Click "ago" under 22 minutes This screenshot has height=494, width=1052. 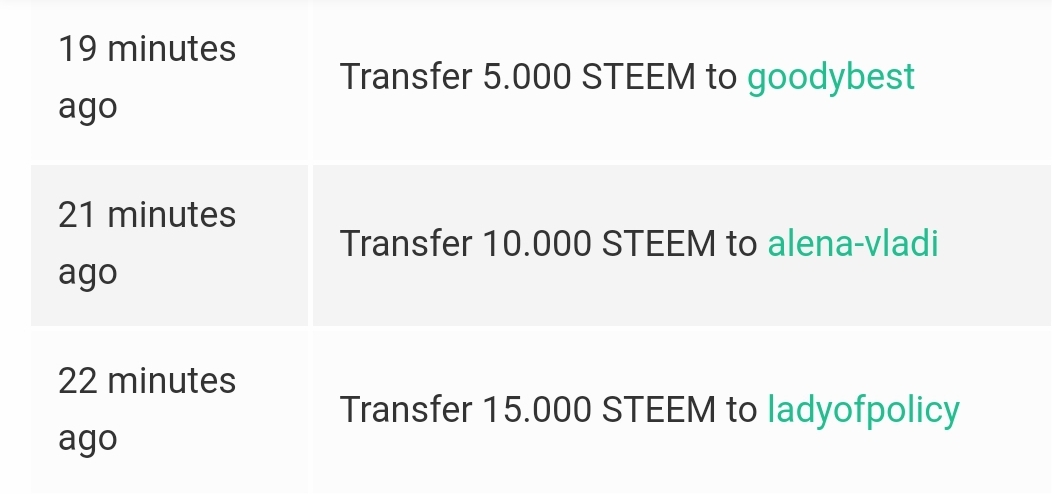coord(88,439)
